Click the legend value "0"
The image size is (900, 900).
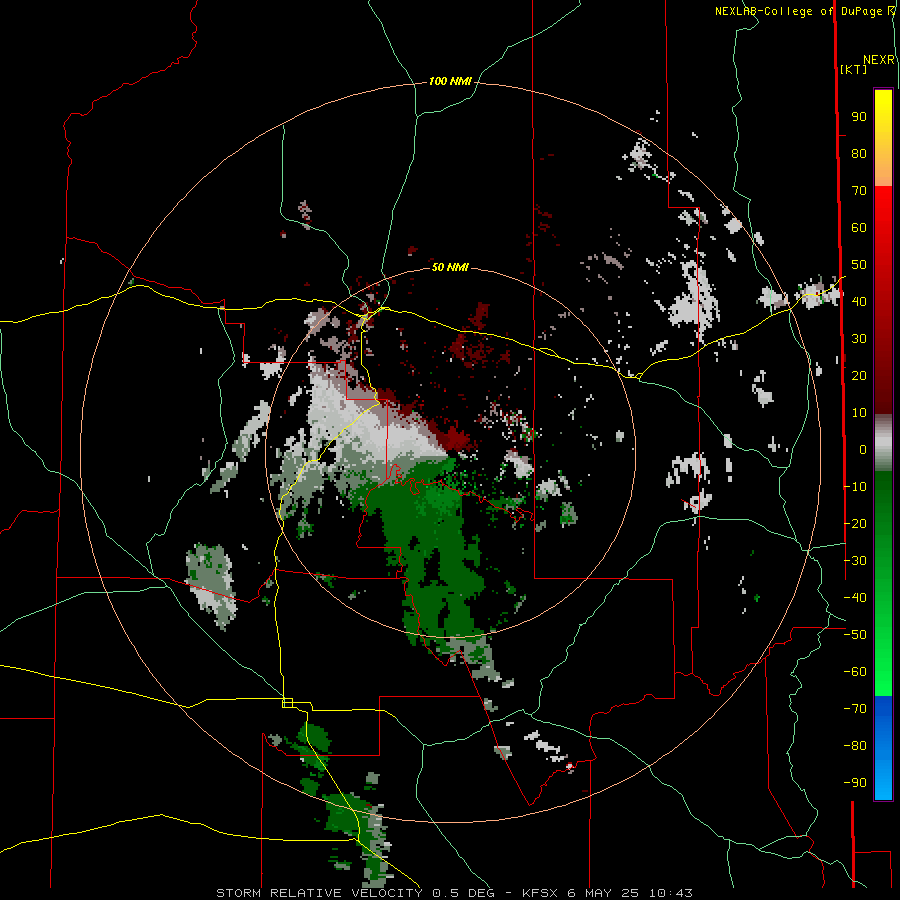pos(863,449)
